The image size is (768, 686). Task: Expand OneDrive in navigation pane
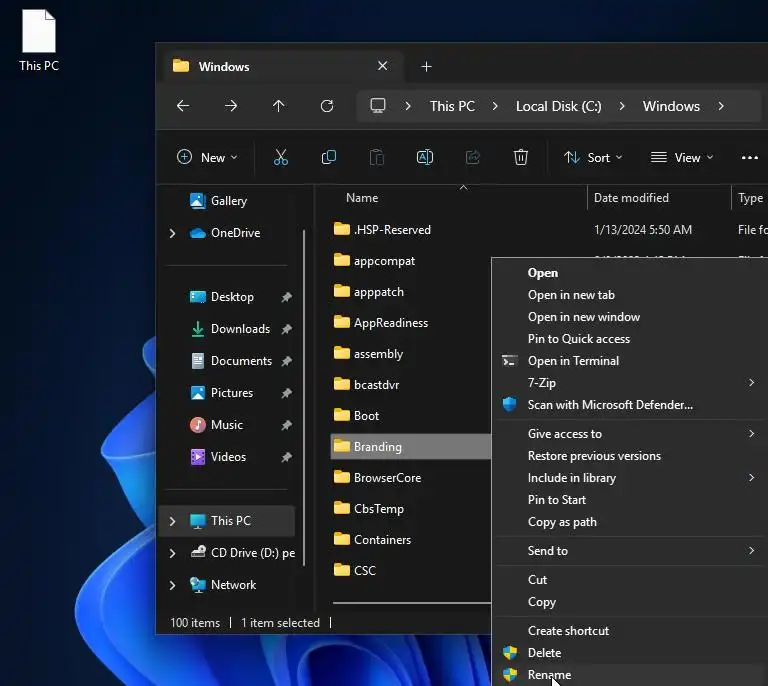click(x=172, y=233)
